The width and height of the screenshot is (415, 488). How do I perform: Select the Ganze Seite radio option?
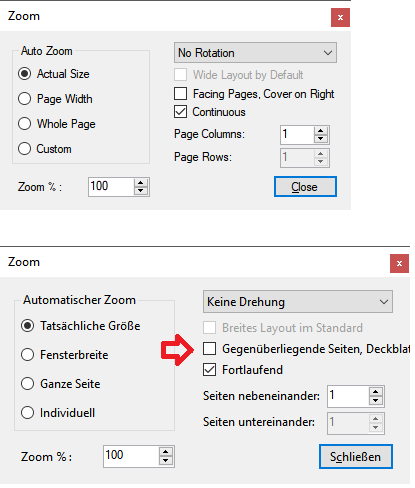click(27, 384)
